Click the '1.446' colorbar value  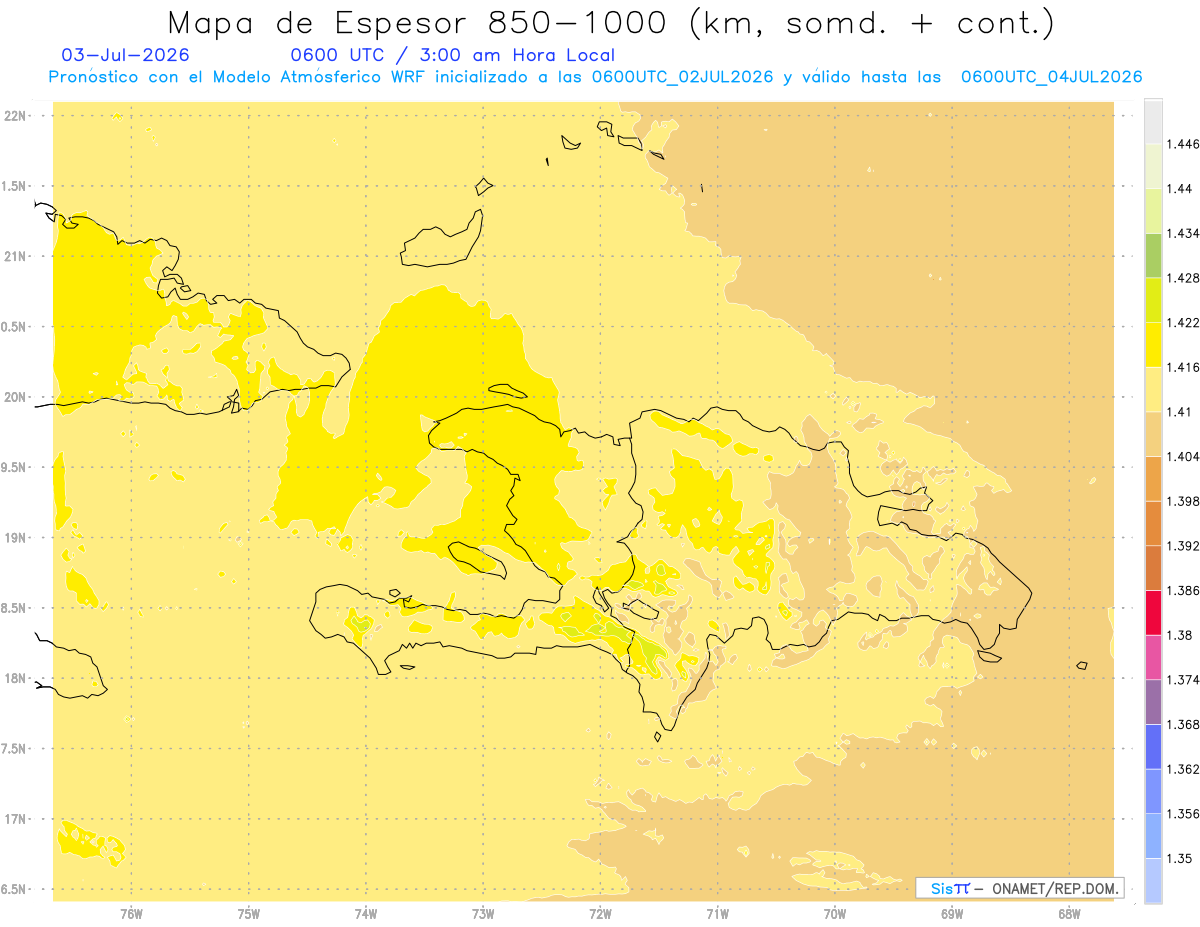pos(1184,144)
